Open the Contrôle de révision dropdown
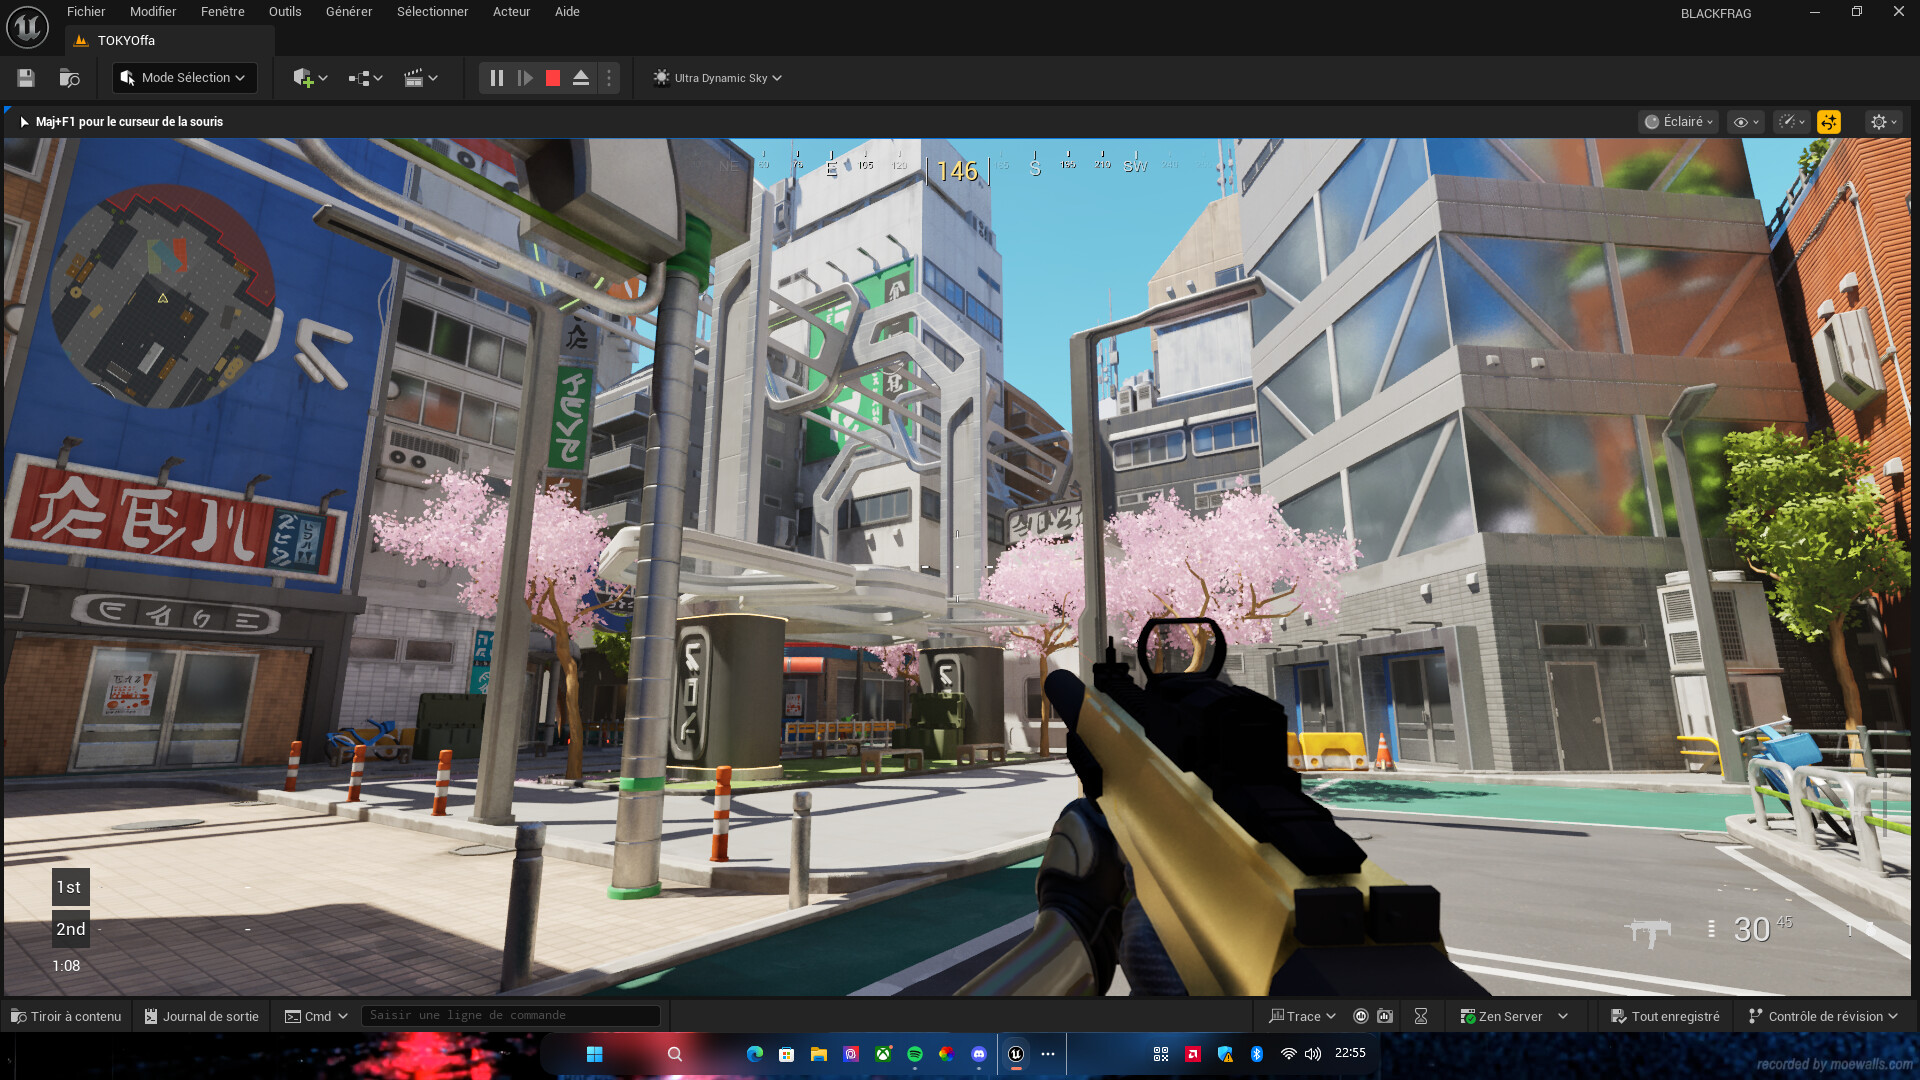1920x1080 pixels. pyautogui.click(x=1823, y=1015)
